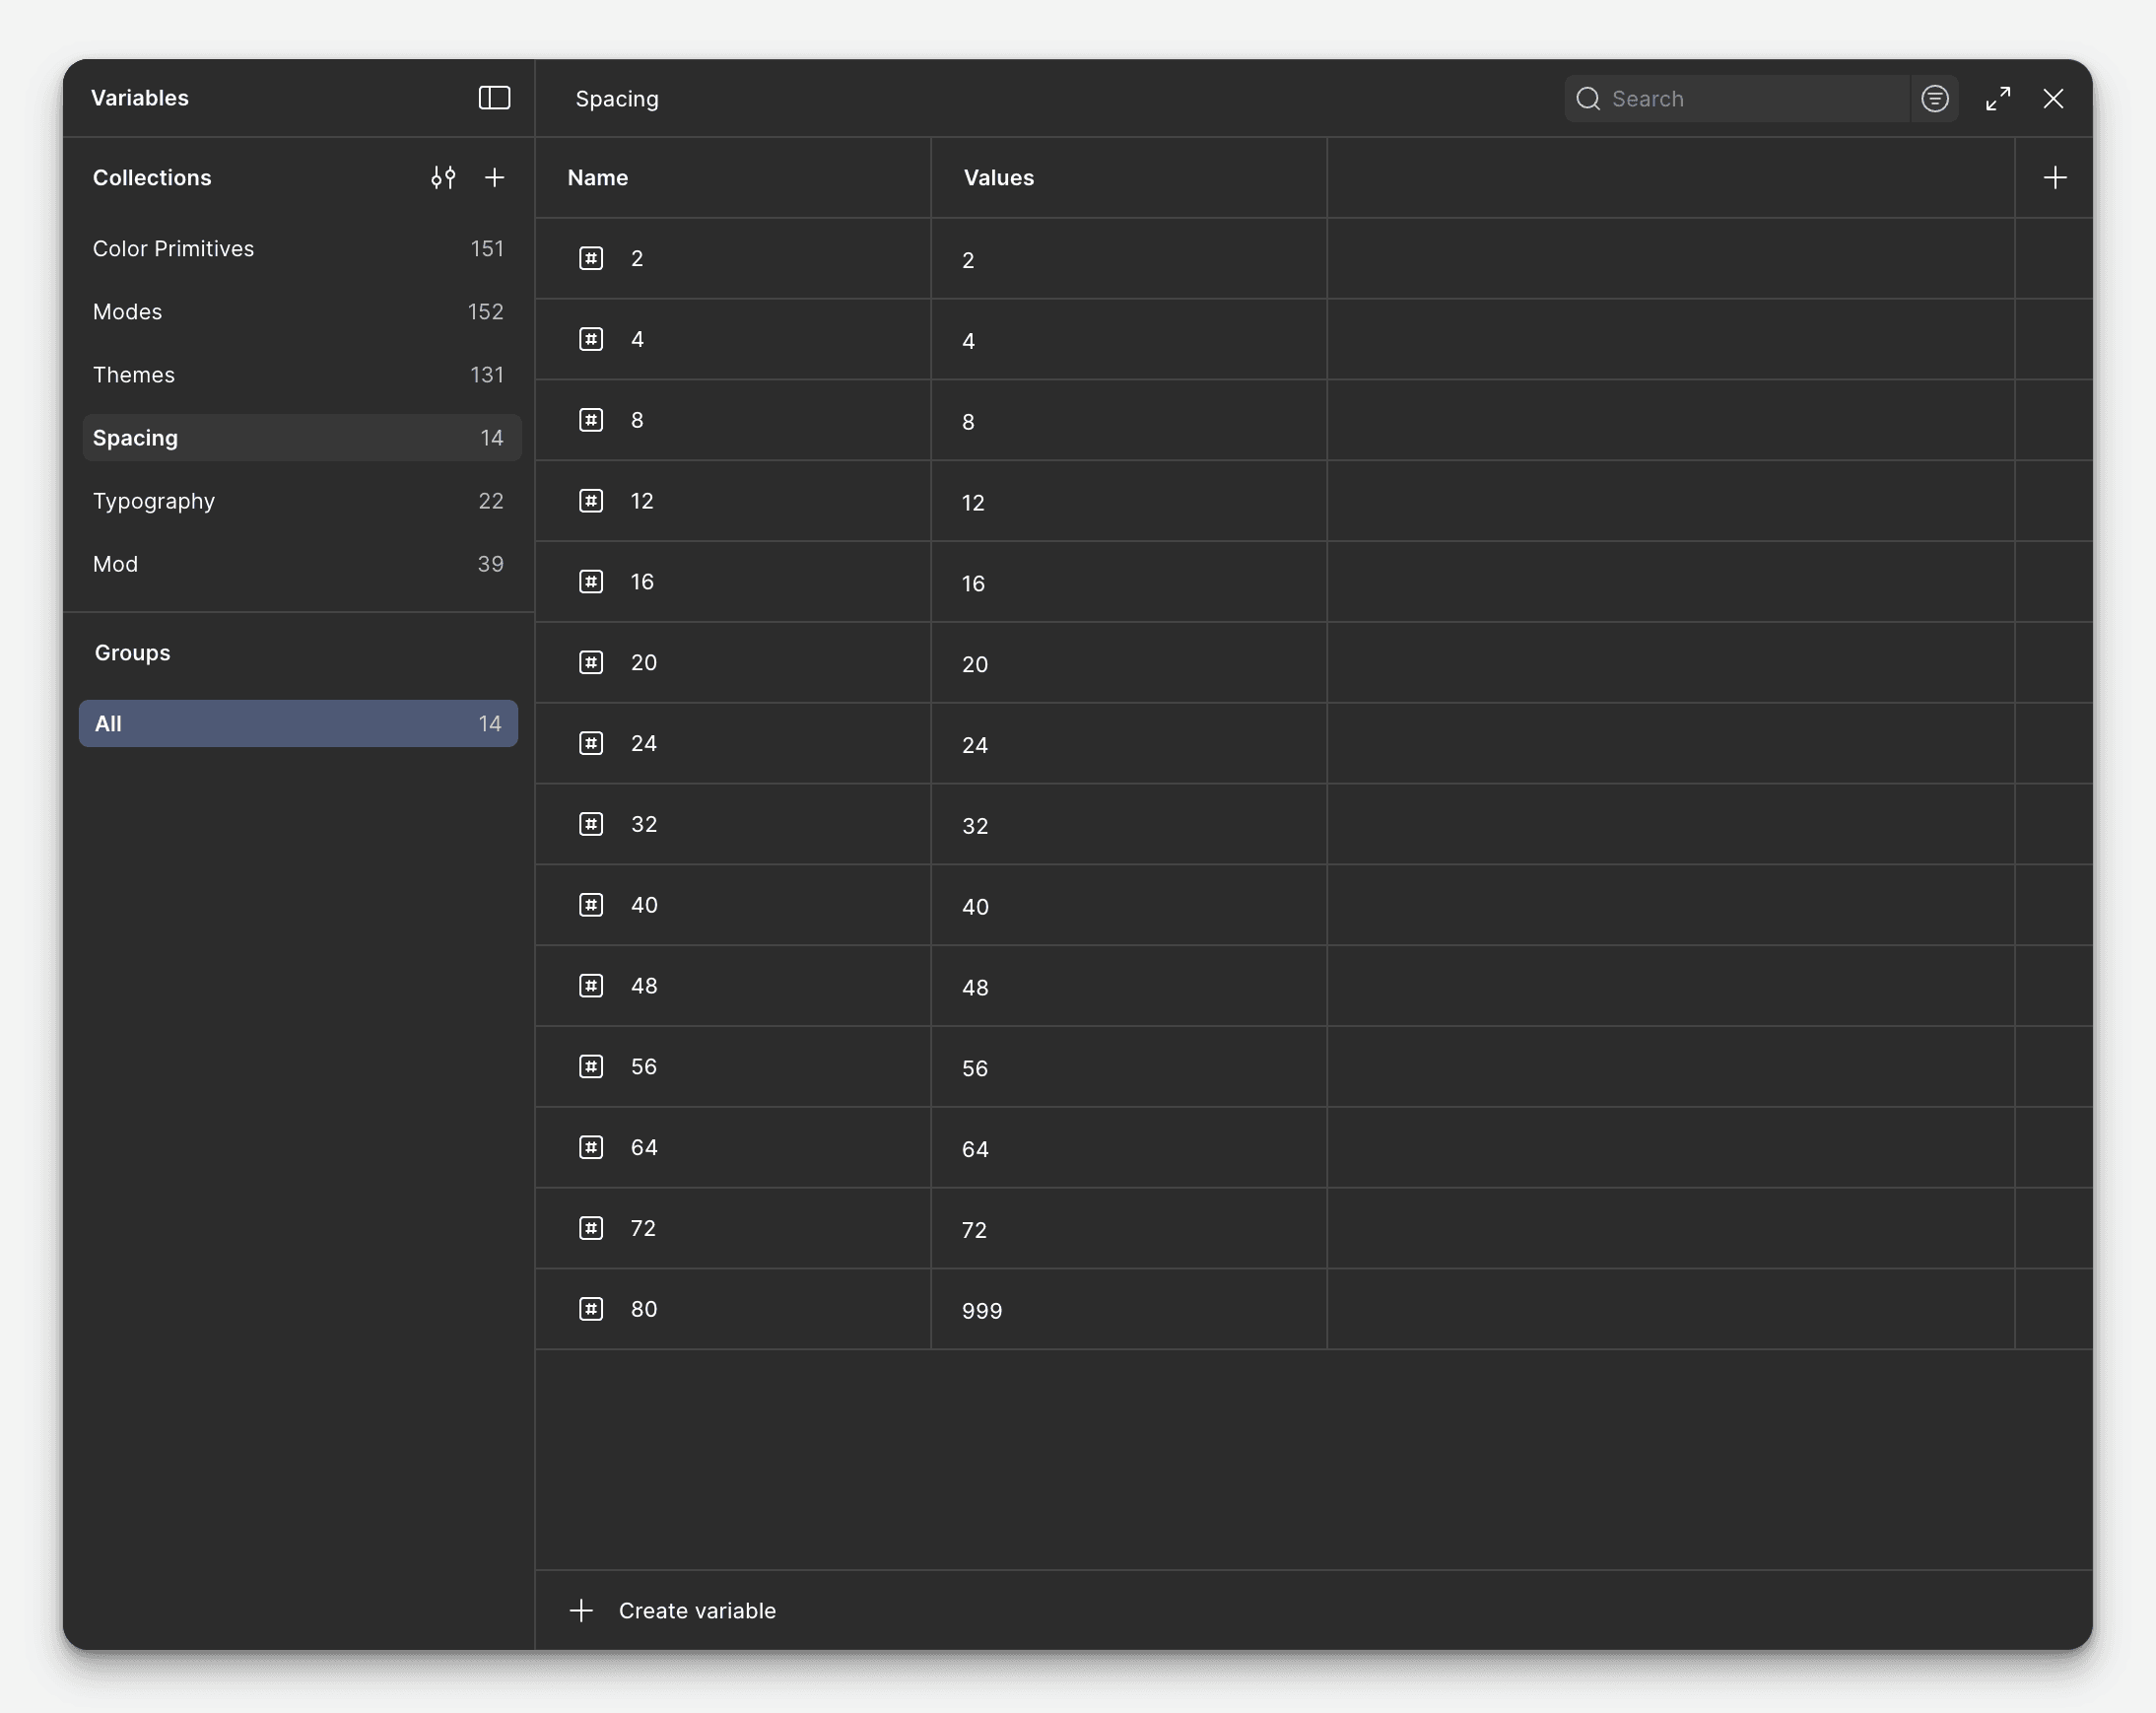Click number type icon for variable 40
Screen dimensions: 2156x1713
591,905
